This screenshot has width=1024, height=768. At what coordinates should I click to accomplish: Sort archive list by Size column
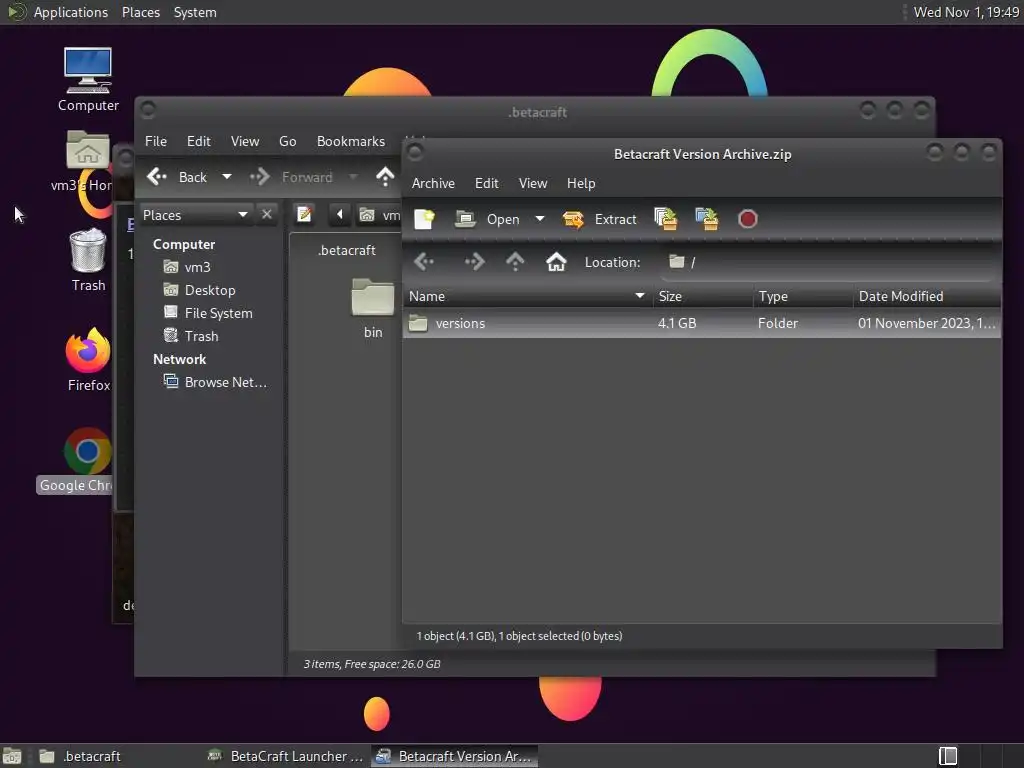703,296
